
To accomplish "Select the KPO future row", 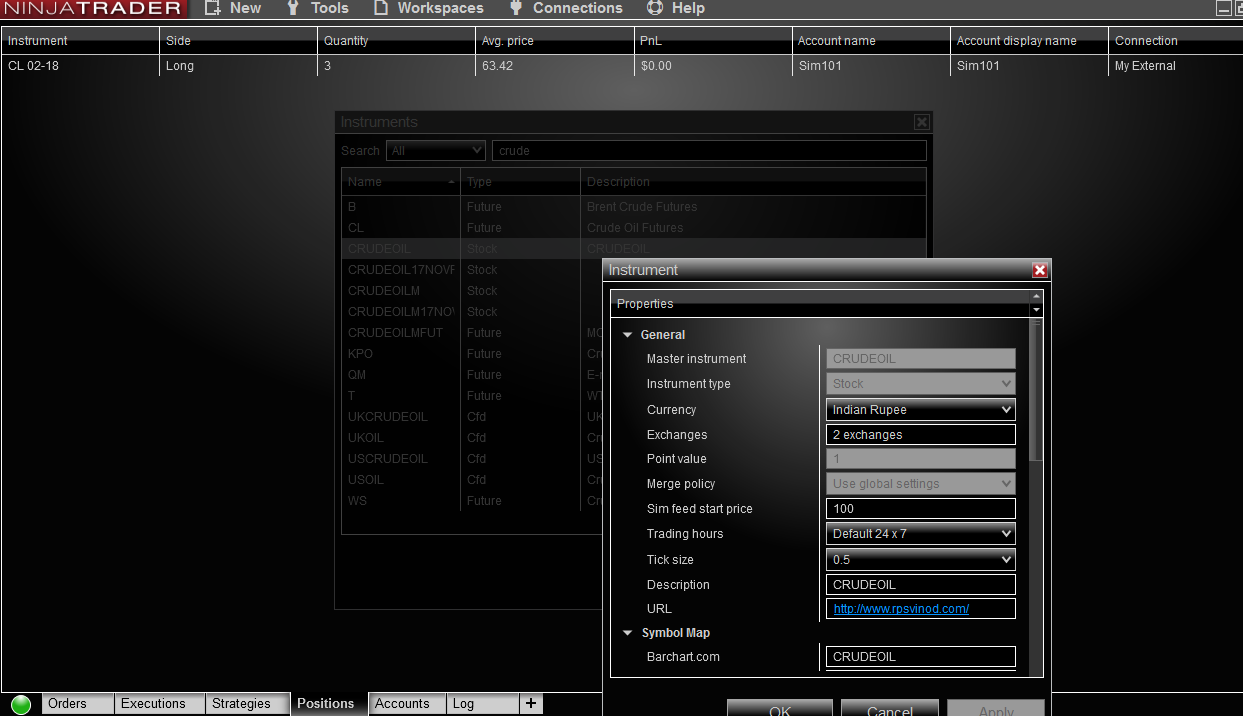I will pos(472,354).
